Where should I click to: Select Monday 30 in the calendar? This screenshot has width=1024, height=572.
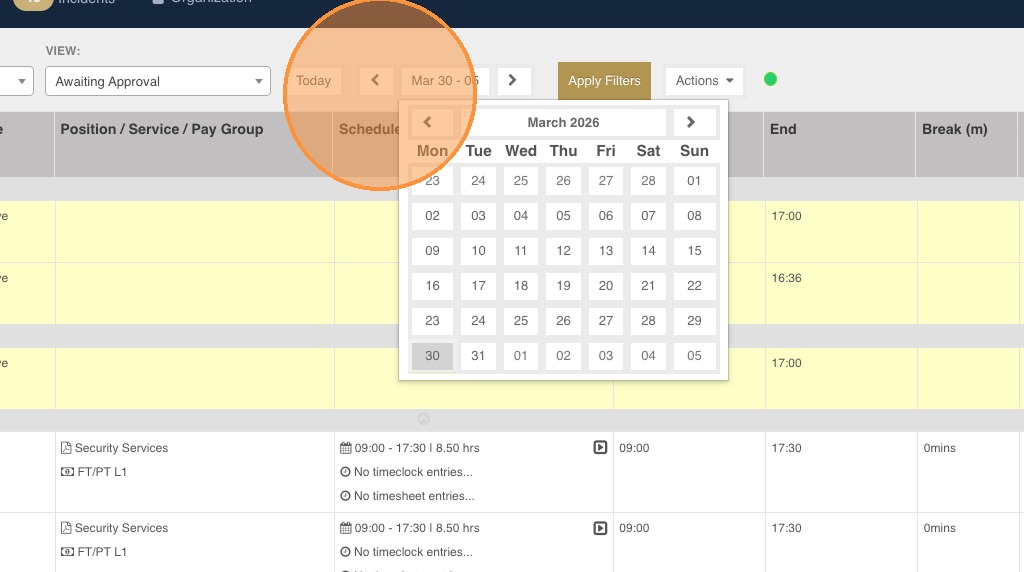[432, 356]
